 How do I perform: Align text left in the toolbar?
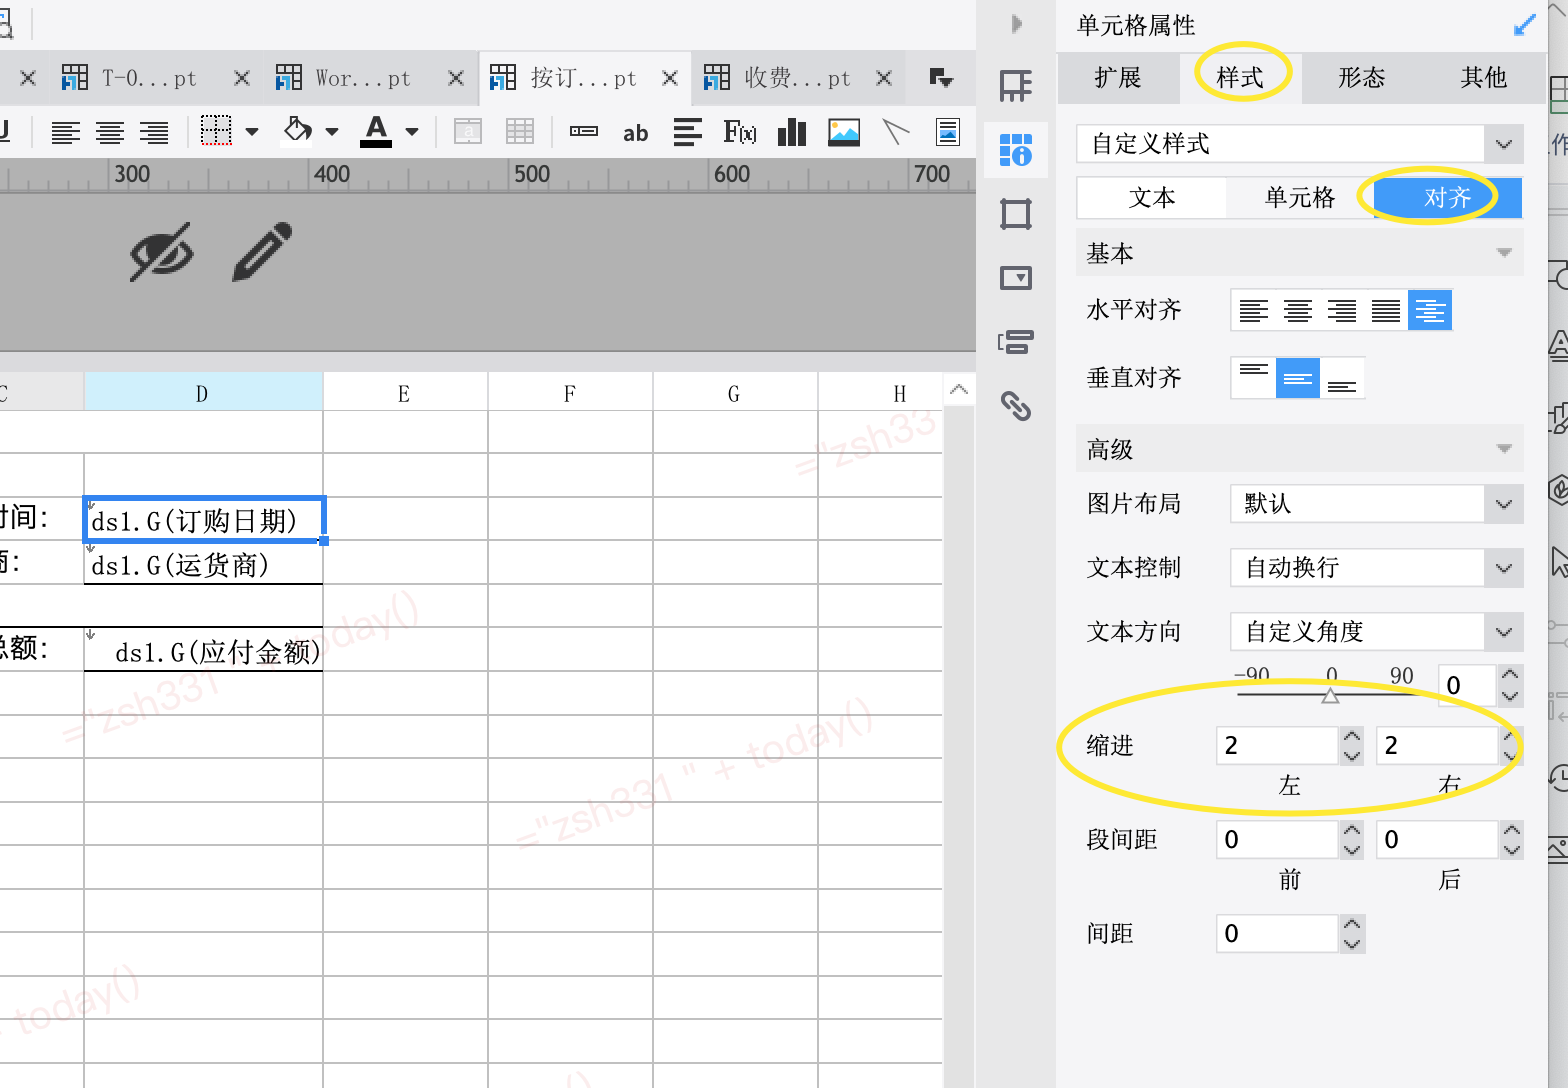click(66, 132)
